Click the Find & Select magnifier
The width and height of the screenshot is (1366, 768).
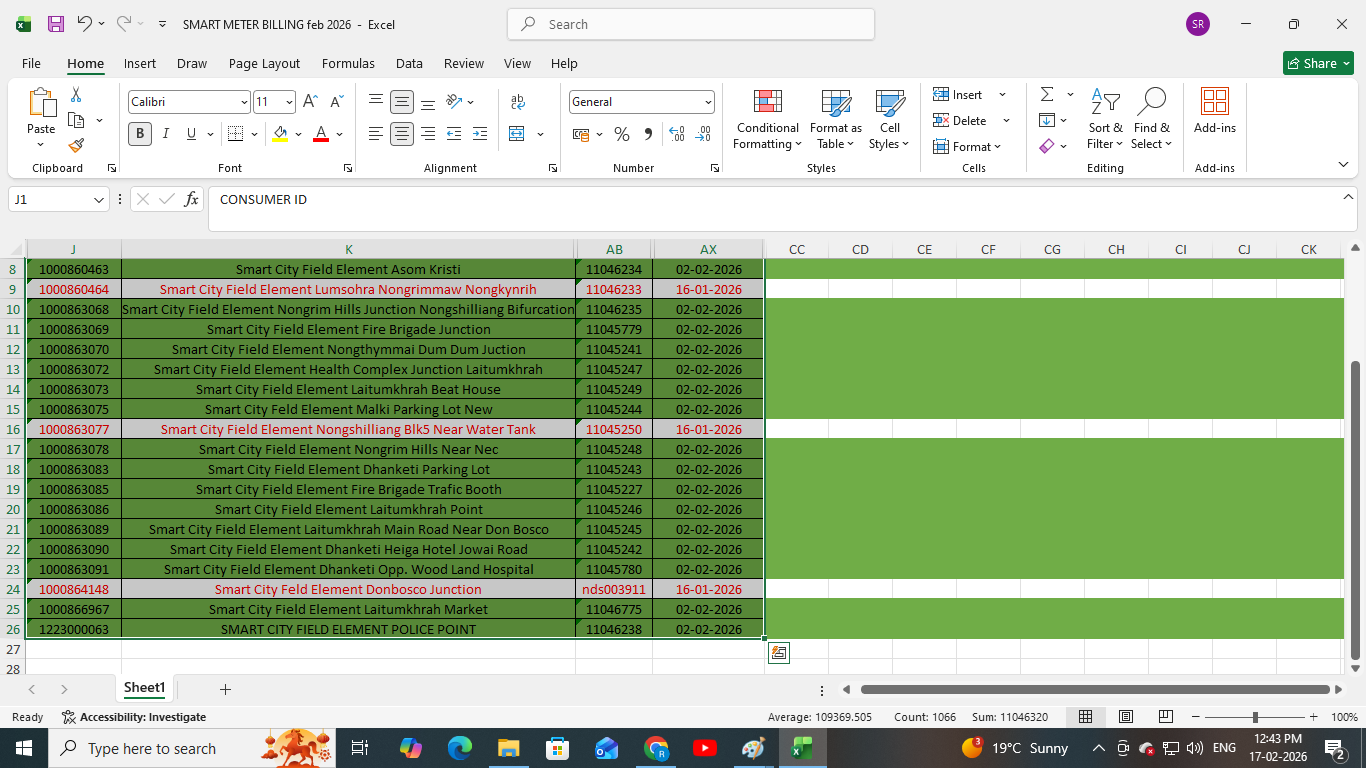(1152, 119)
